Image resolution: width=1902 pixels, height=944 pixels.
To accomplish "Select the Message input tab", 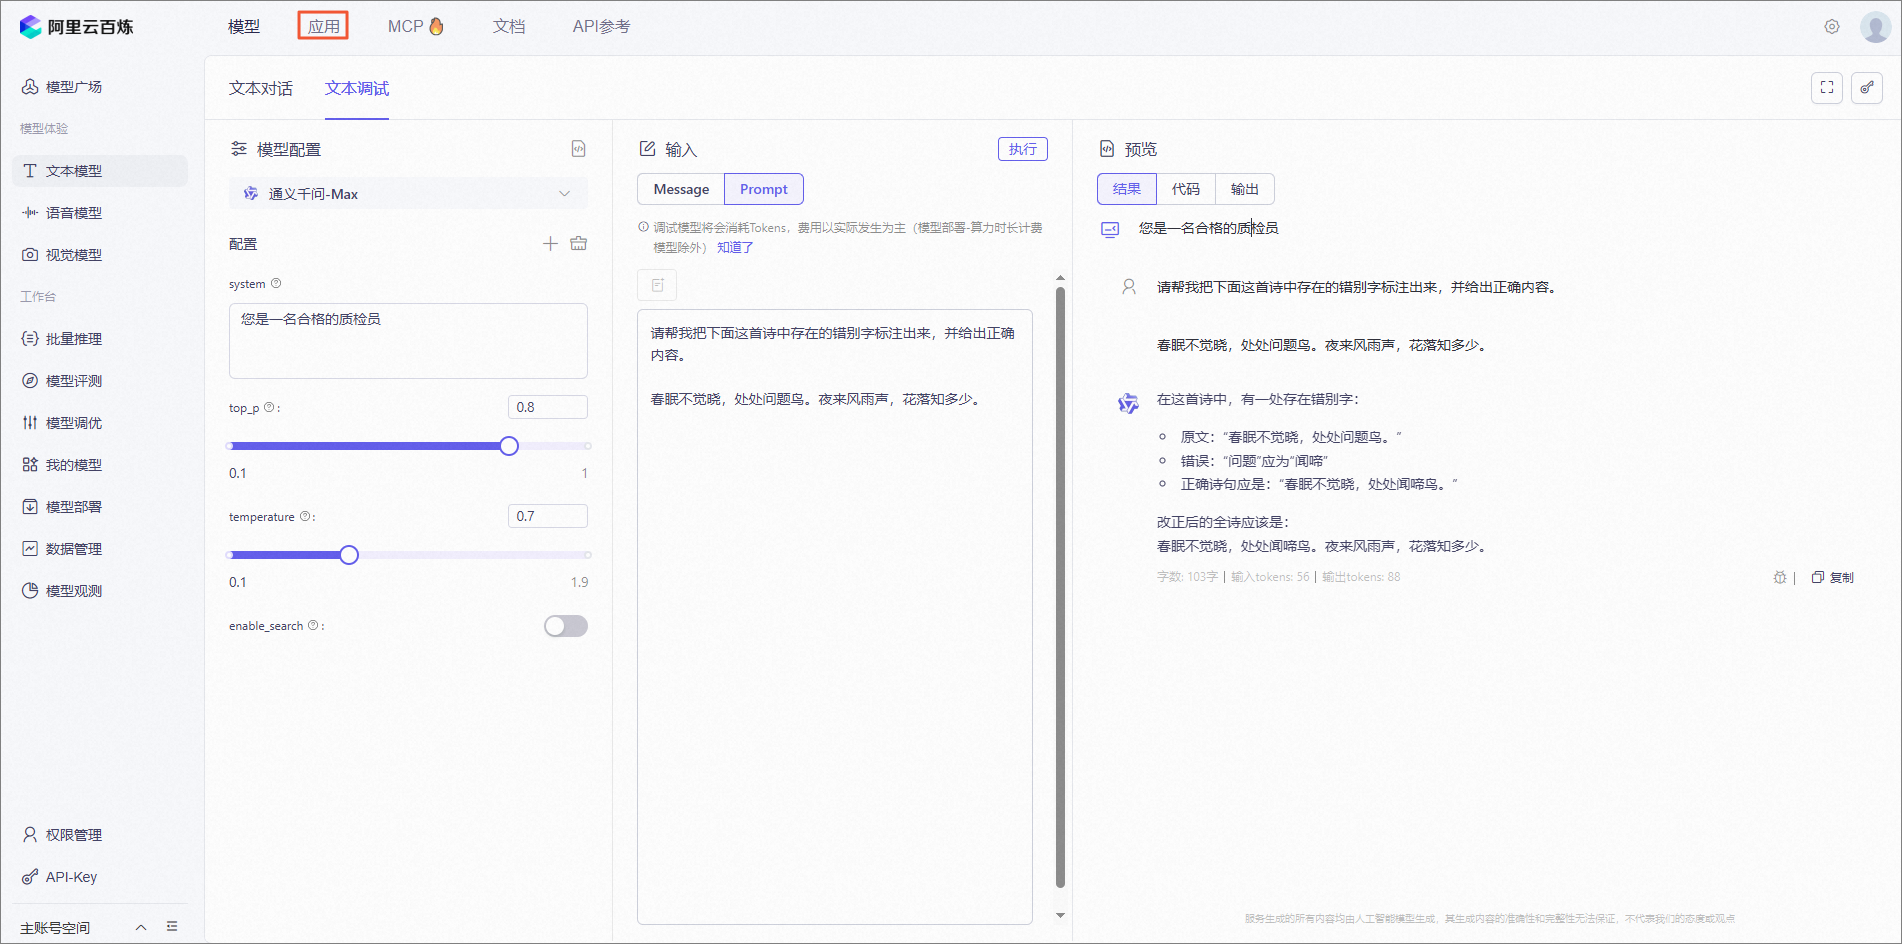I will pos(681,189).
